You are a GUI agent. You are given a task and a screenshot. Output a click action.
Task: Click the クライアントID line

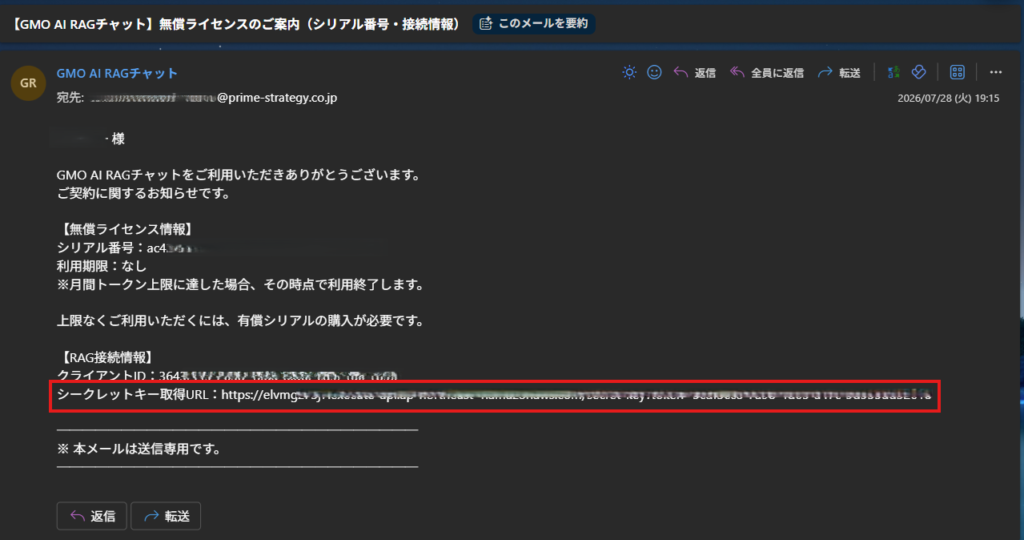coord(227,376)
